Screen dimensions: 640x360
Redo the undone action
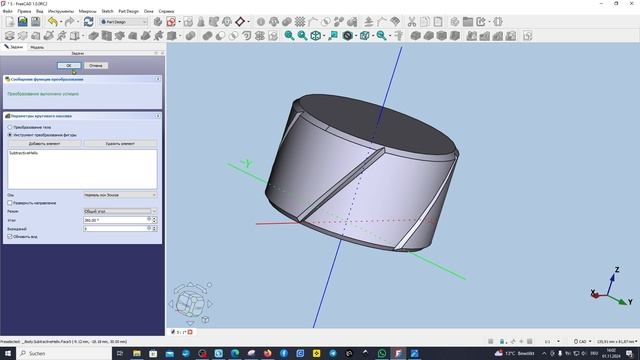(x=69, y=22)
